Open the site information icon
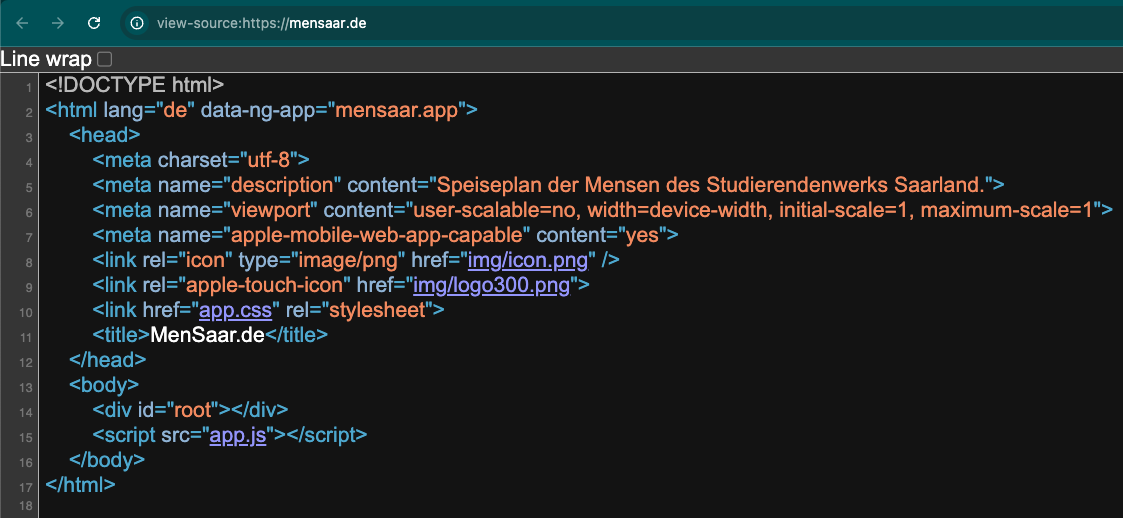 click(137, 23)
